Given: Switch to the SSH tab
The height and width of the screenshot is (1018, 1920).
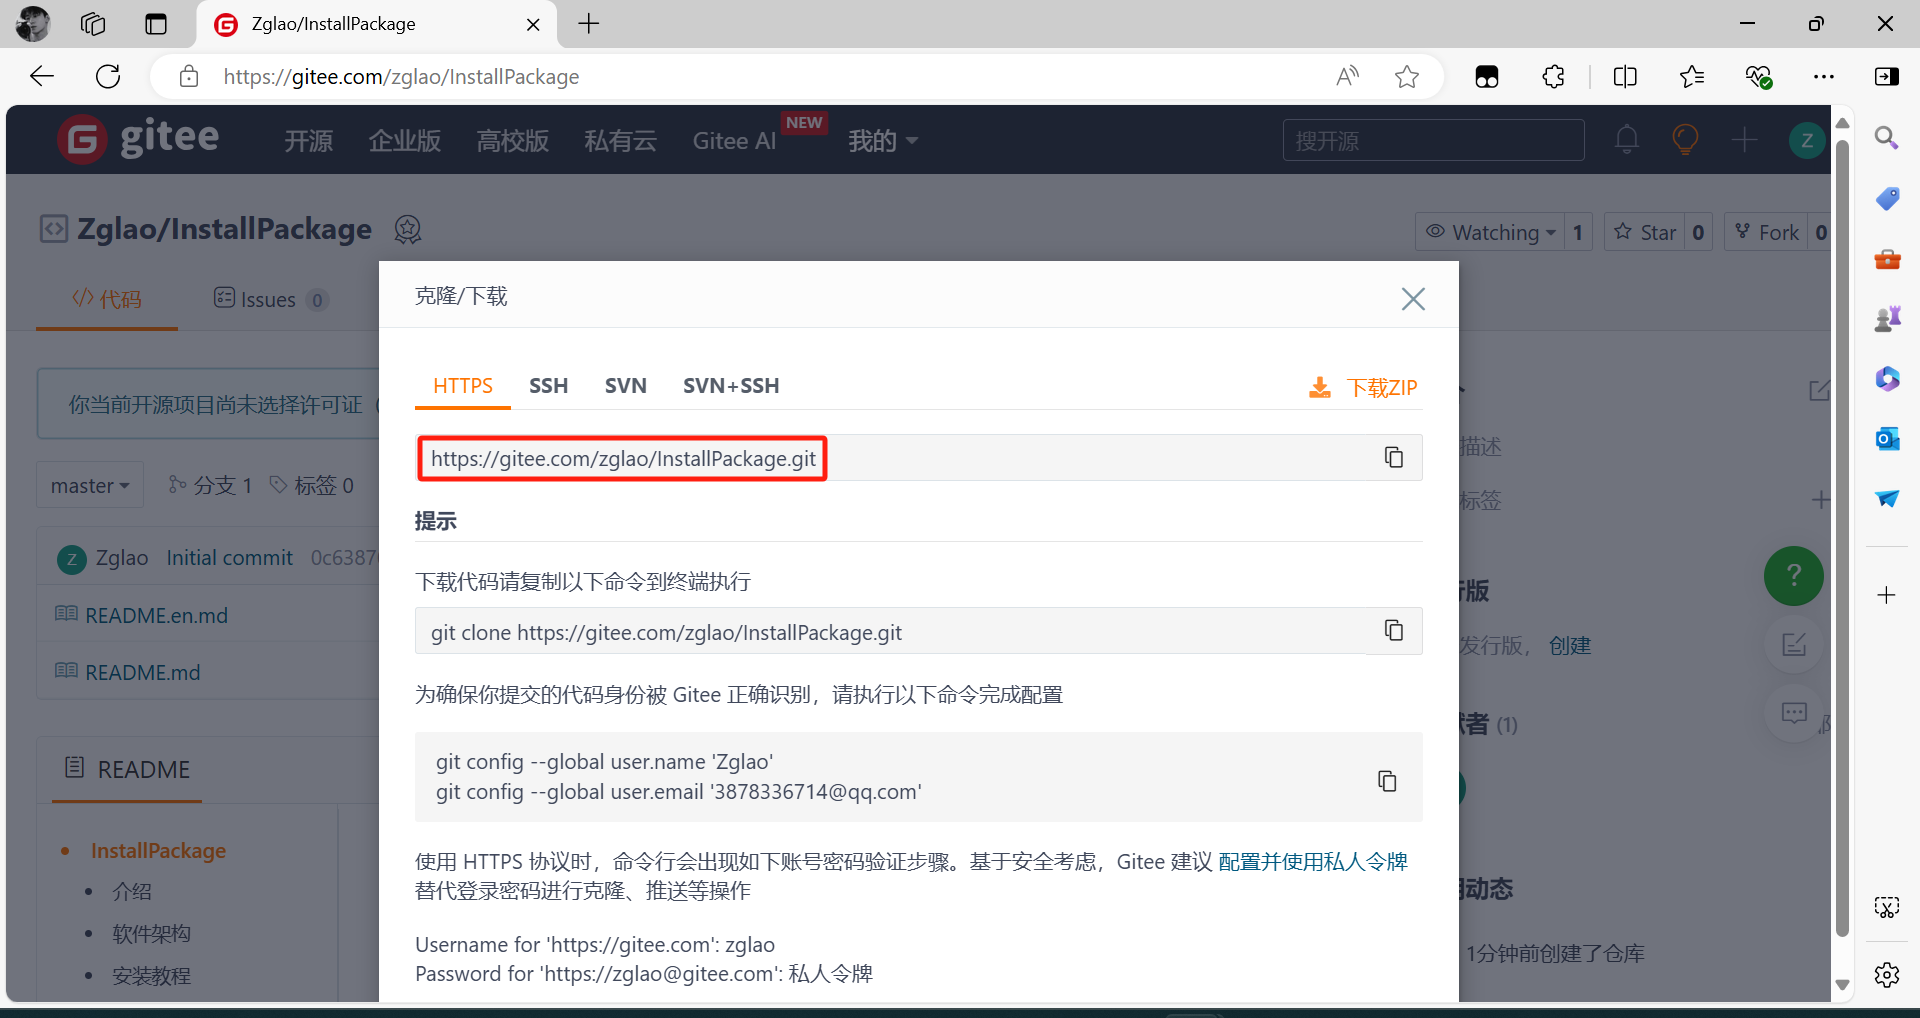Looking at the screenshot, I should tap(548, 386).
